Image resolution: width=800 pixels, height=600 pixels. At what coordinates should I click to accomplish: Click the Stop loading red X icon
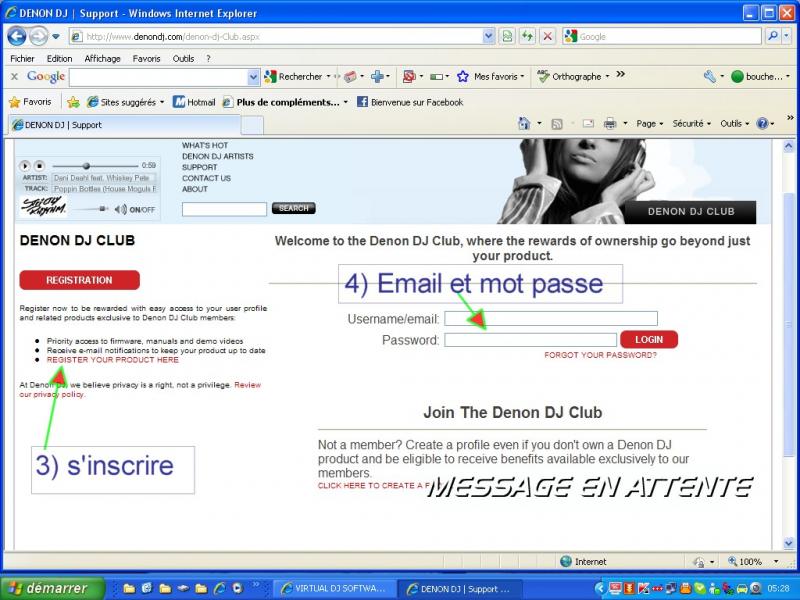pyautogui.click(x=547, y=36)
